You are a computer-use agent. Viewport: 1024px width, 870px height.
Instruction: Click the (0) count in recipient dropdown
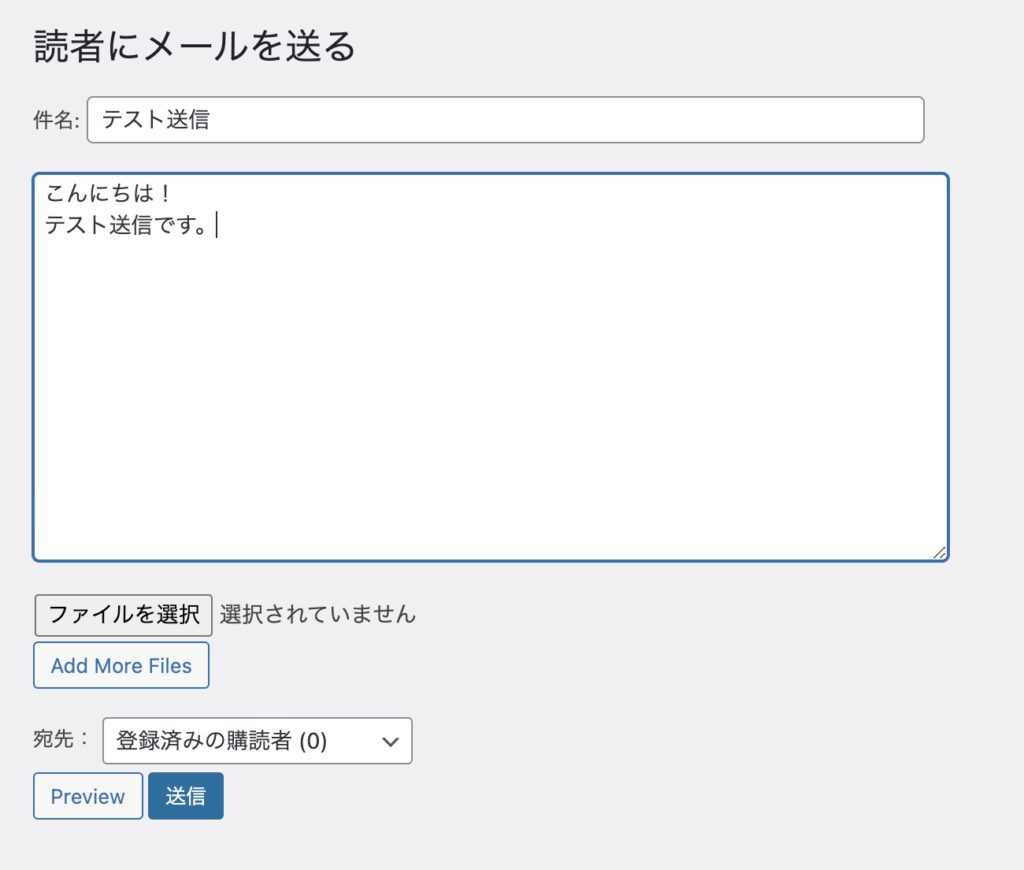[313, 741]
